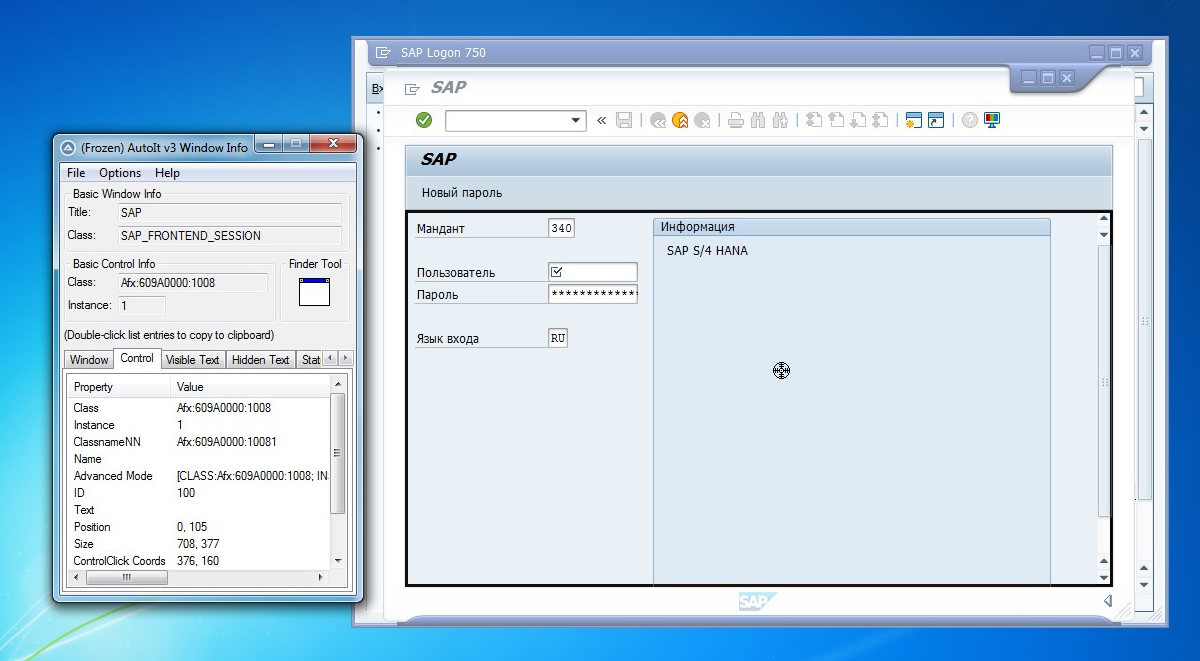Viewport: 1200px width, 661px height.
Task: Open the File menu in AutoIt
Action: [76, 173]
